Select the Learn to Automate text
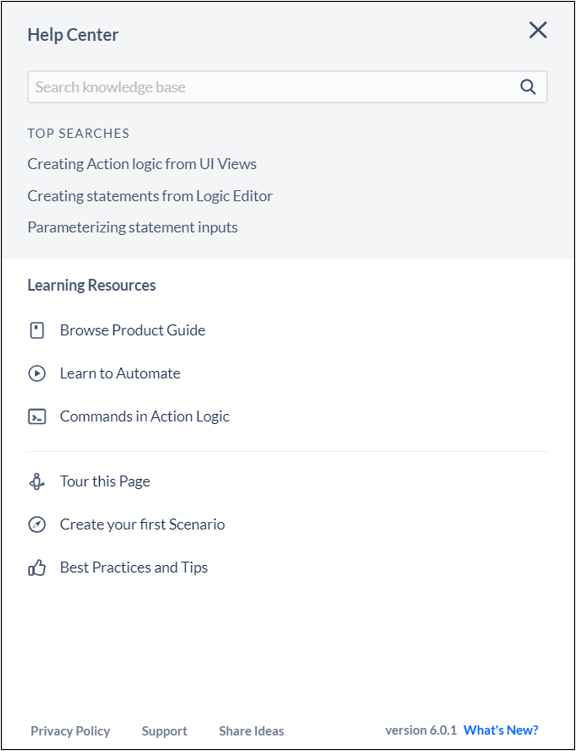This screenshot has width=576, height=751. (x=120, y=374)
